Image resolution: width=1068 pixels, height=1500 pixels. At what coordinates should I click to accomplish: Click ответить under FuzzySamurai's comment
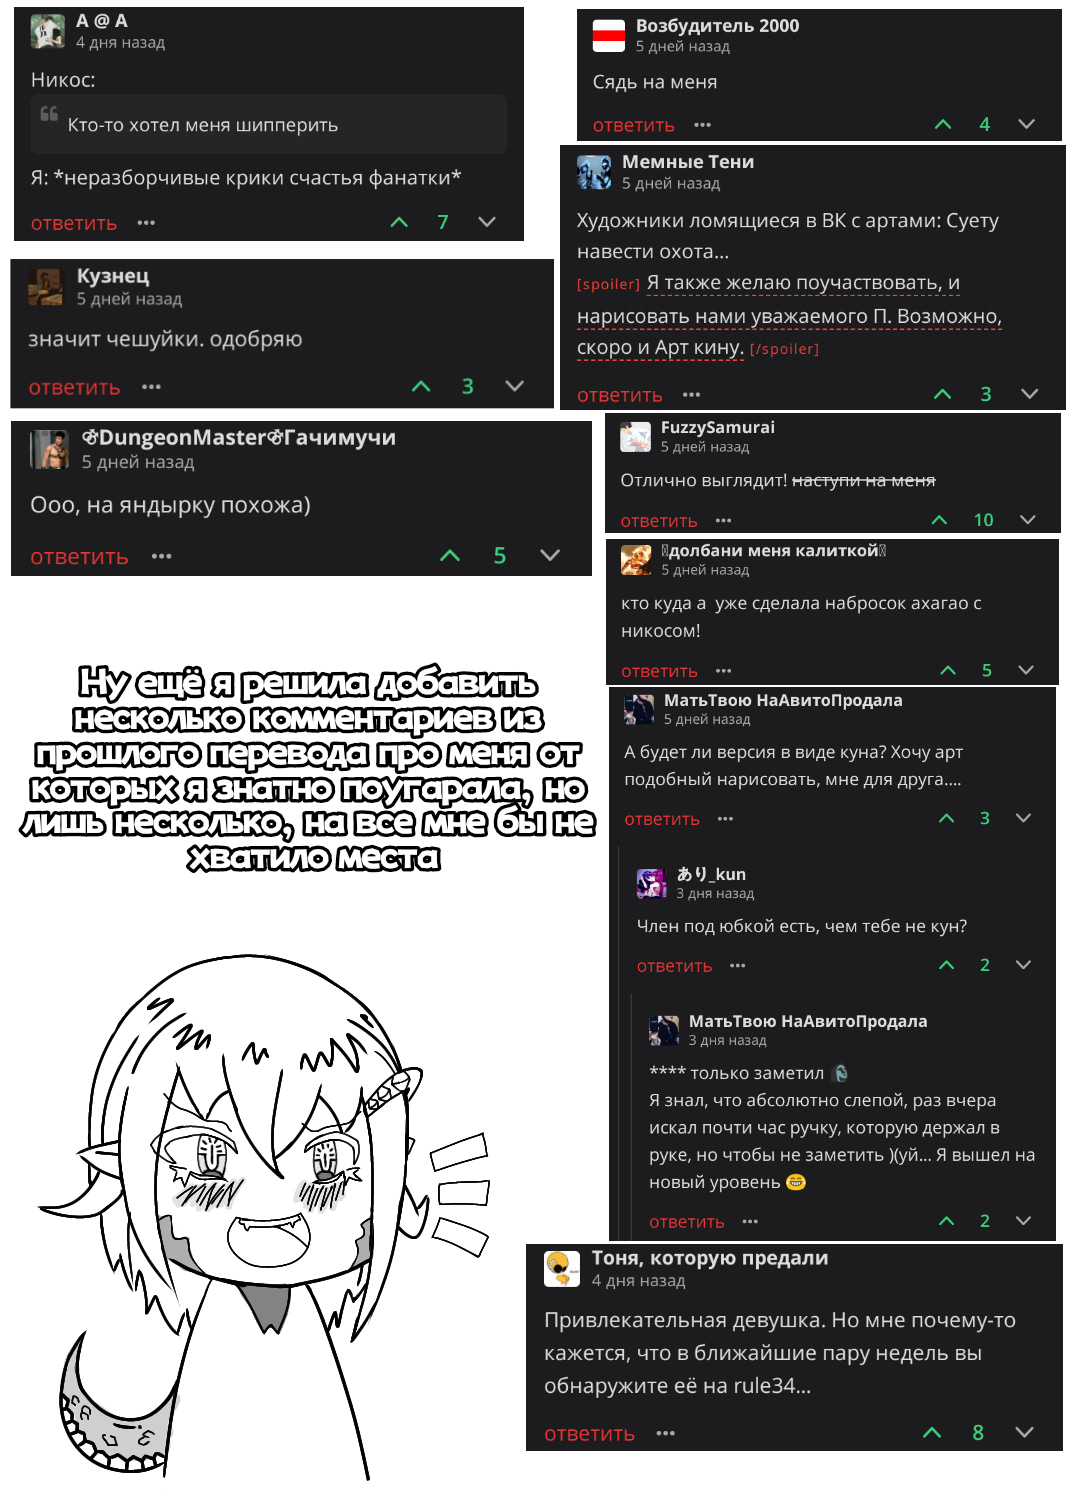click(x=659, y=521)
